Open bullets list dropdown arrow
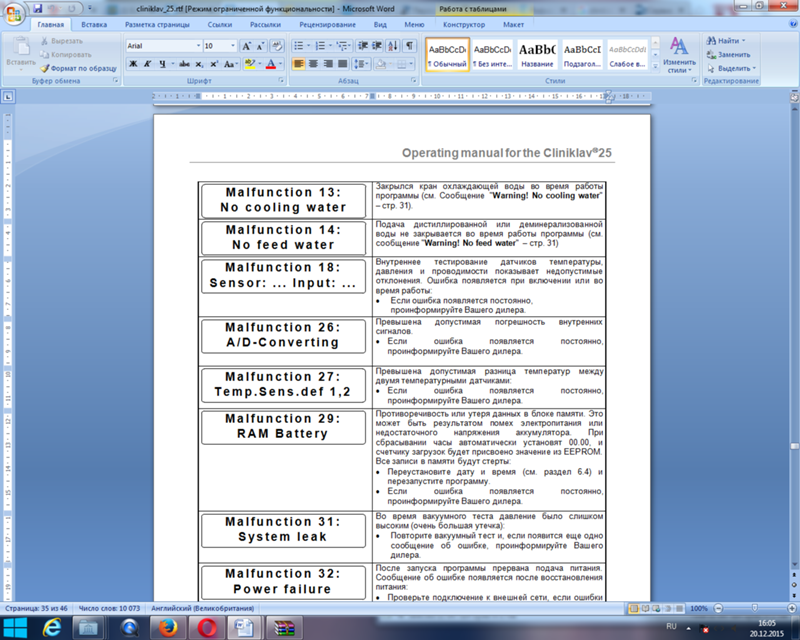Screen dimensions: 800x640 coord(308,46)
